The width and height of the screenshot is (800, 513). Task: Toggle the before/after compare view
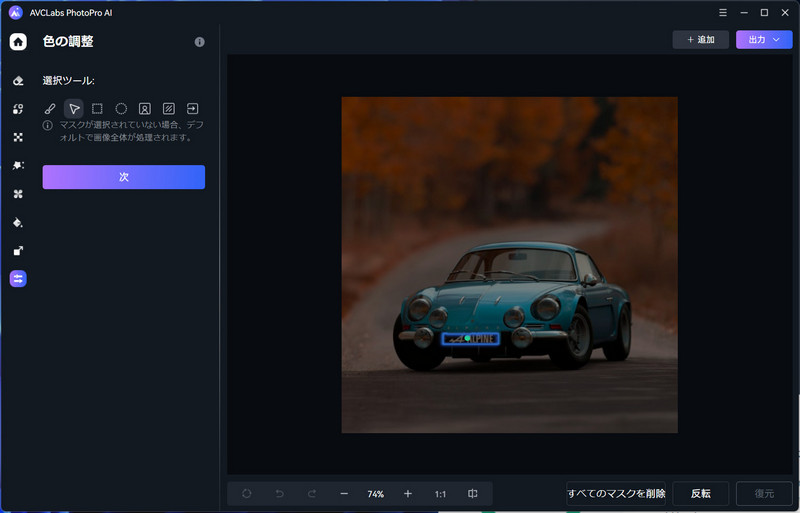click(473, 494)
